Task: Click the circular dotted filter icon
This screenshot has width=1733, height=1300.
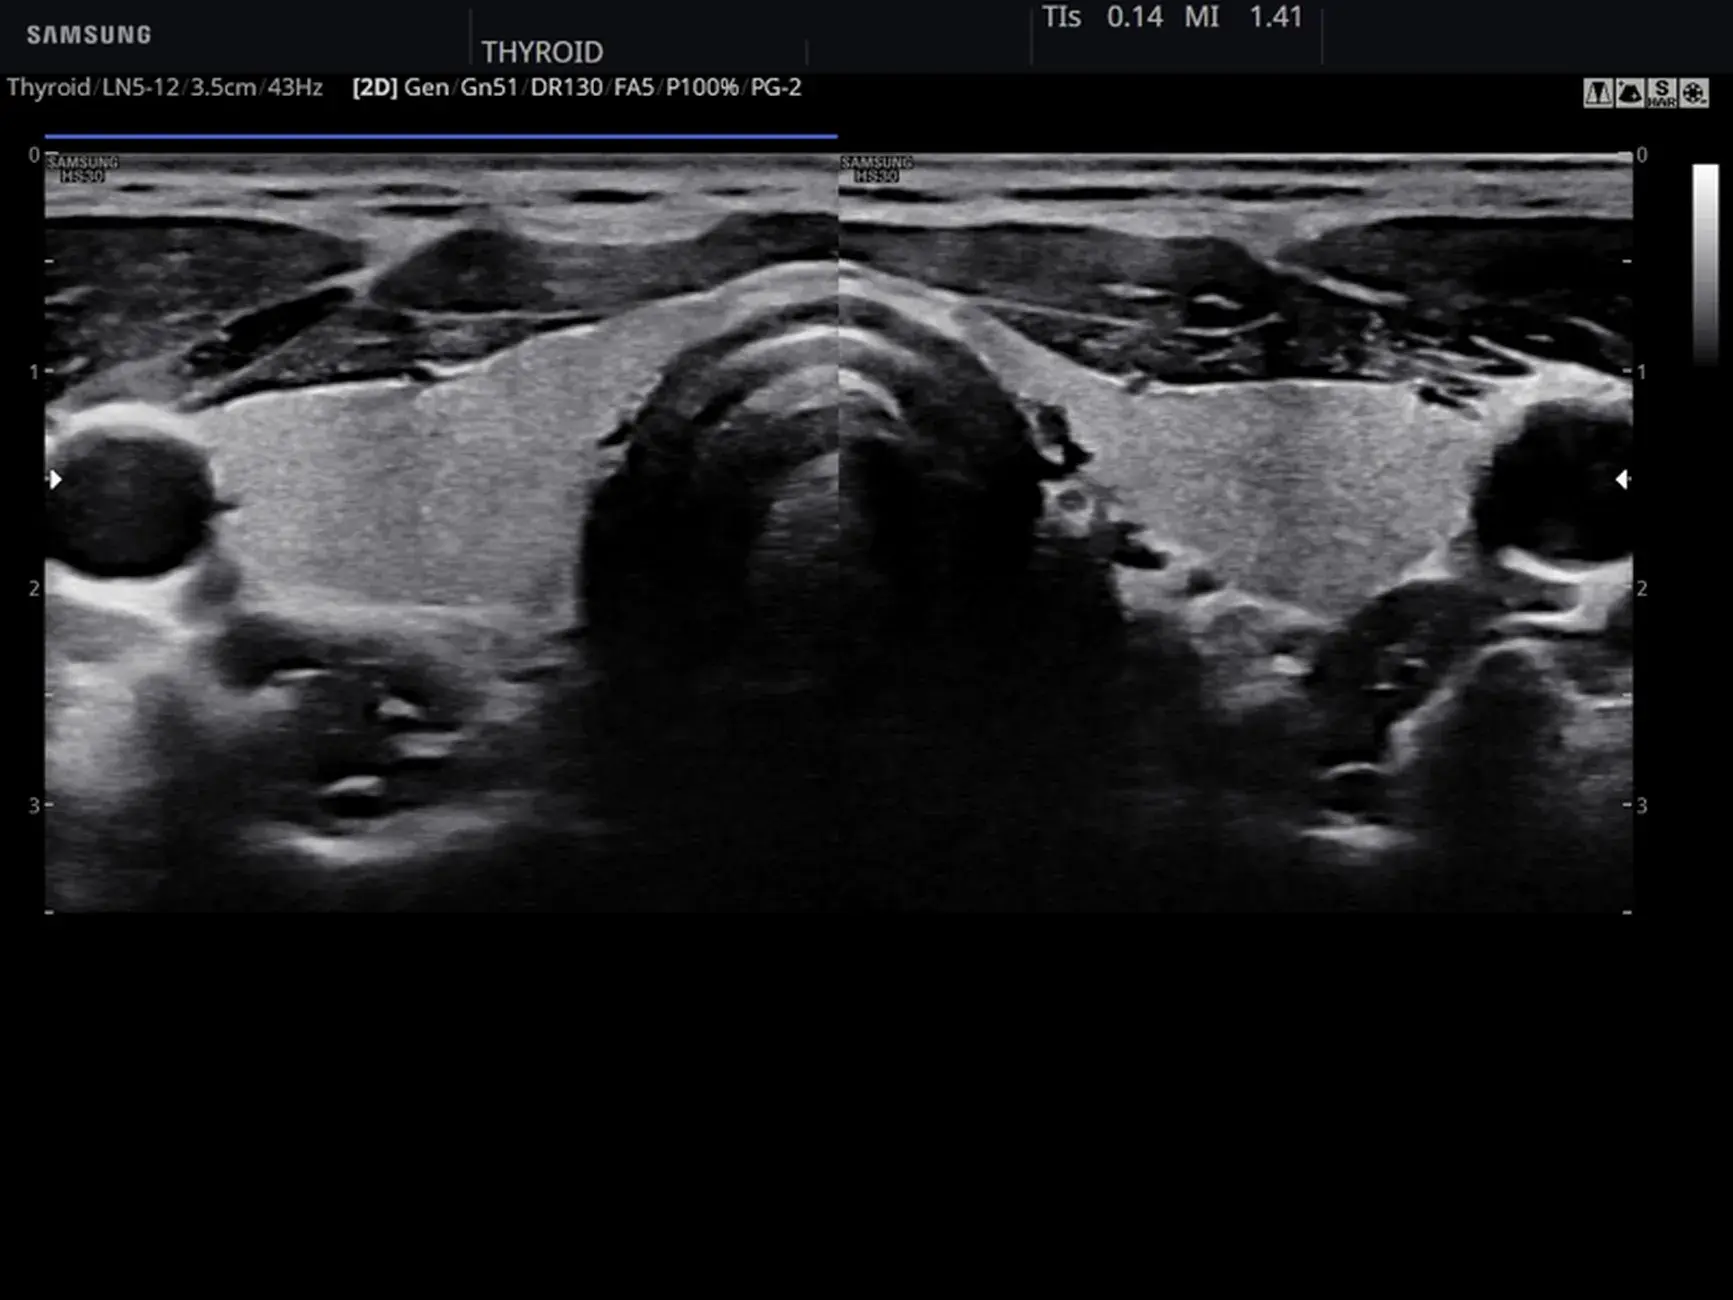Action: pyautogui.click(x=1693, y=93)
